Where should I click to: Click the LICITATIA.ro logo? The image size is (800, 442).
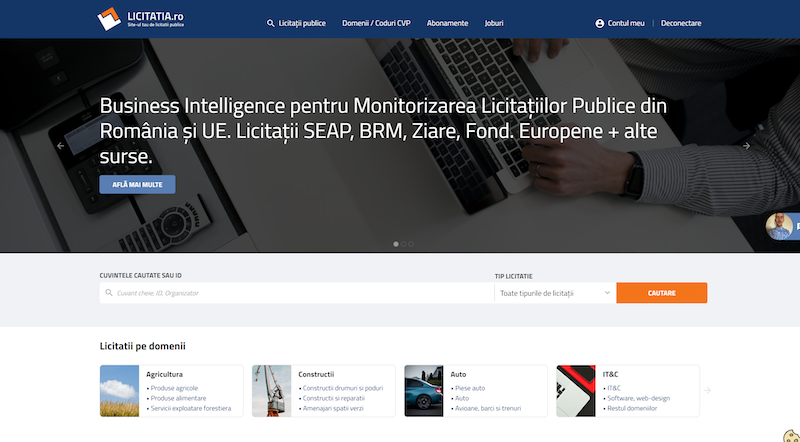coord(141,19)
